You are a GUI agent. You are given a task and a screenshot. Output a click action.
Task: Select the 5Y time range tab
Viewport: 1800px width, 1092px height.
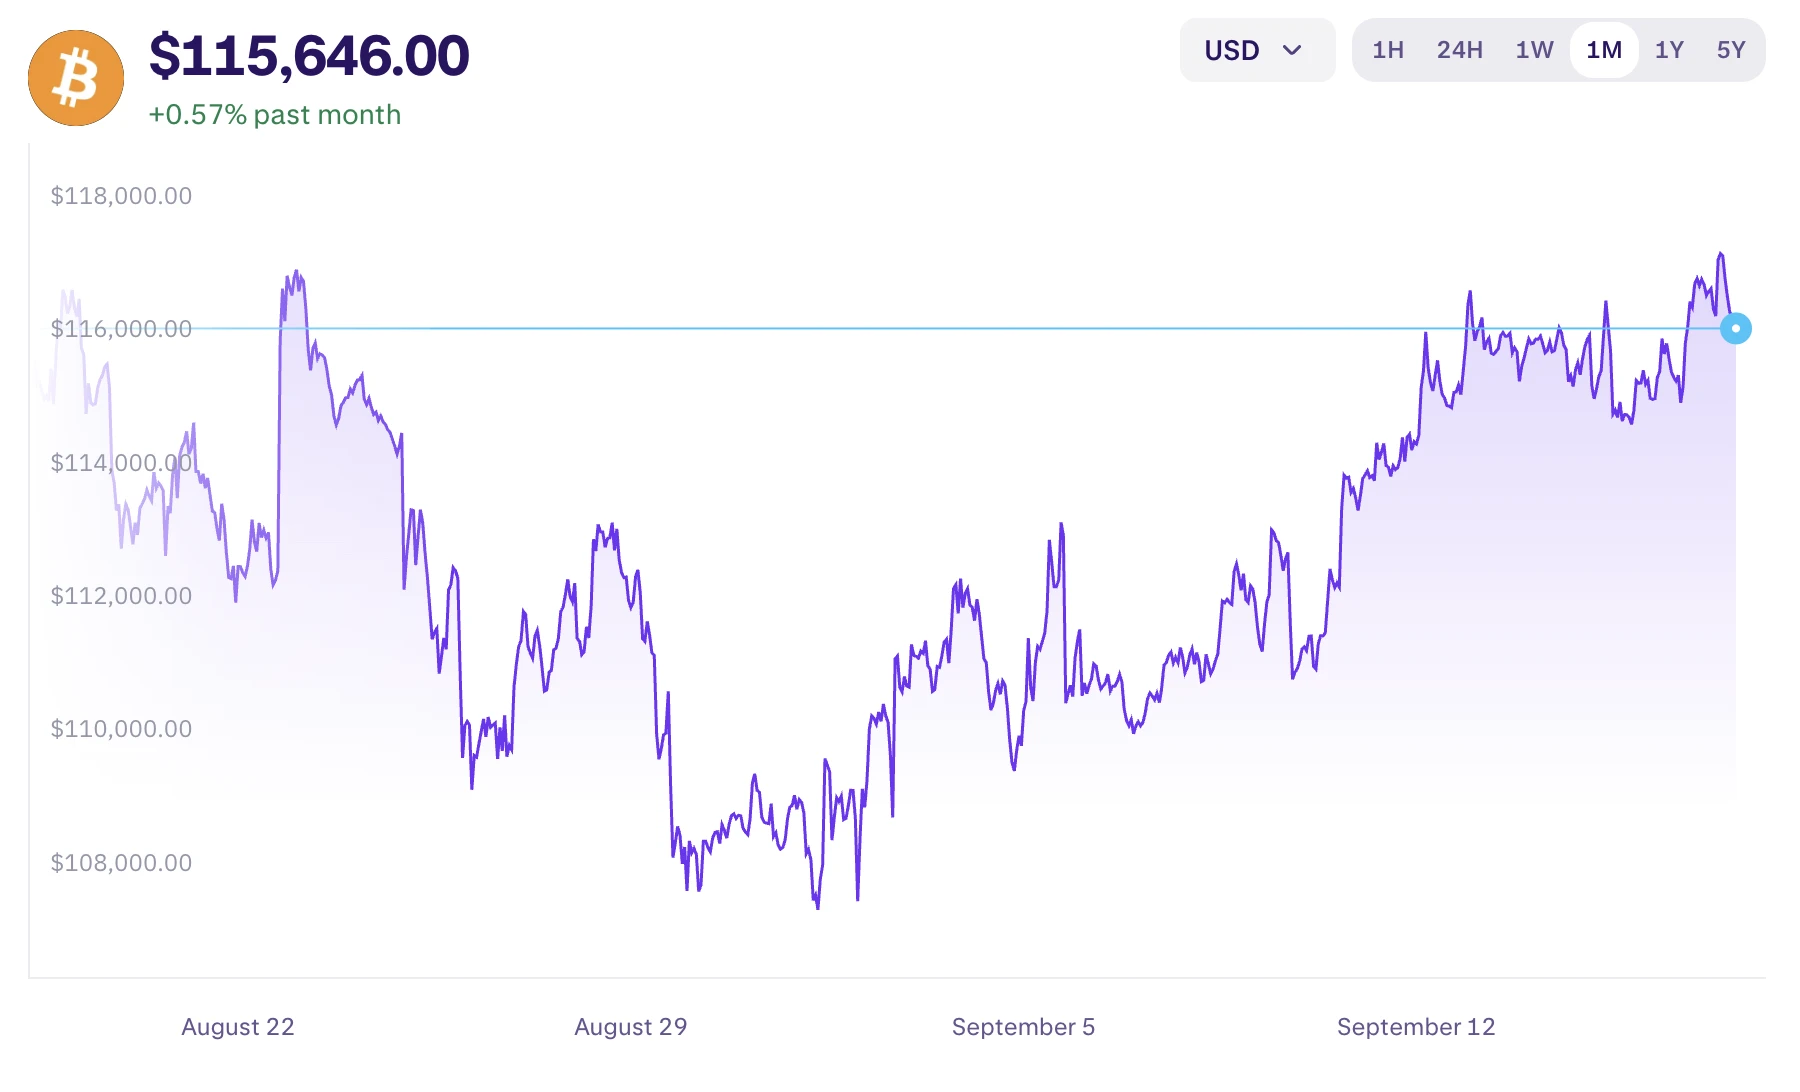[1731, 50]
